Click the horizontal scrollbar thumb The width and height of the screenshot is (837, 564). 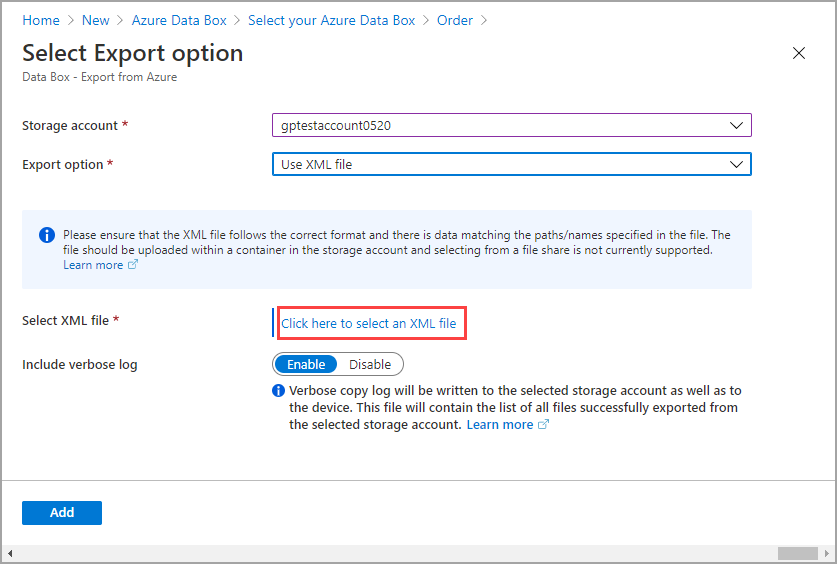tap(798, 554)
